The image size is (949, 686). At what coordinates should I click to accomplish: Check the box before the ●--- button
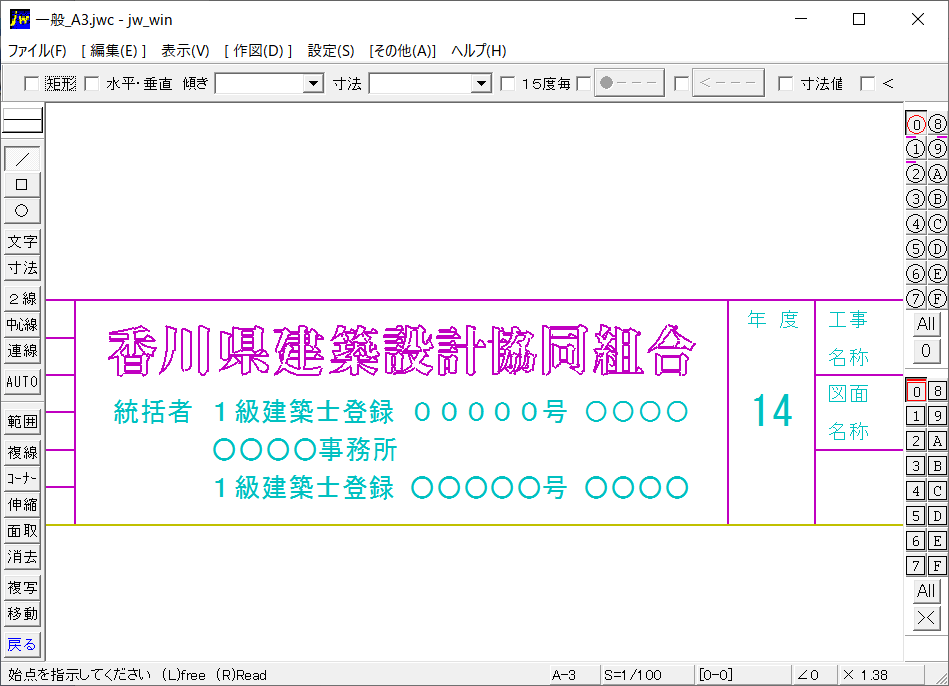pos(584,84)
